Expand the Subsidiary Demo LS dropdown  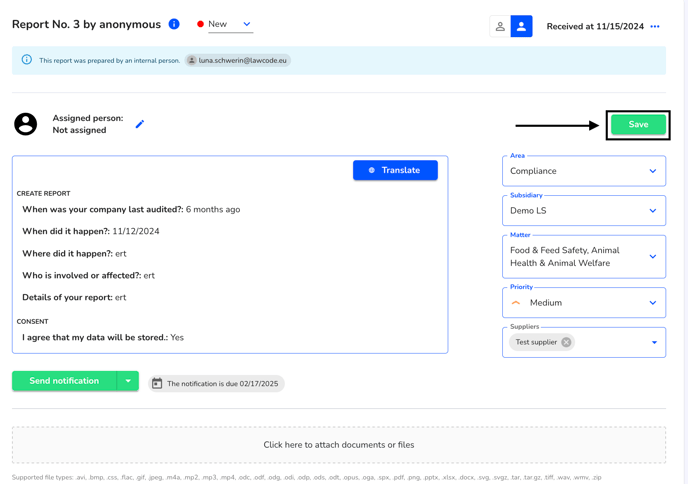(x=584, y=211)
